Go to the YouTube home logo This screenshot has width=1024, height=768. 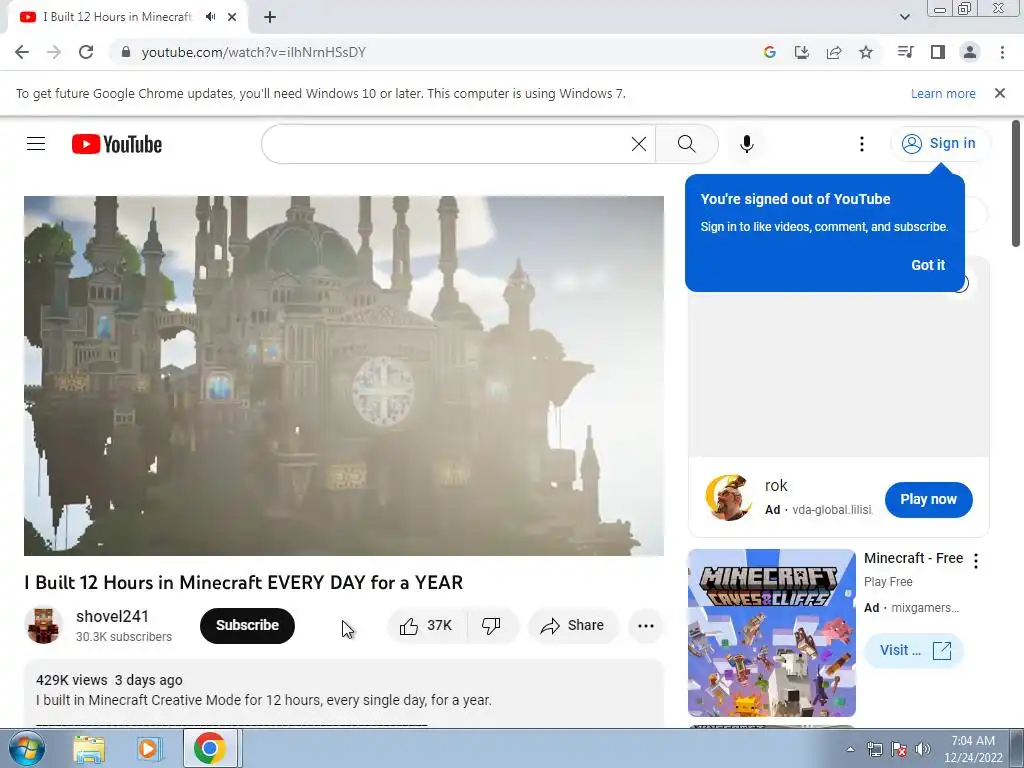[x=117, y=144]
